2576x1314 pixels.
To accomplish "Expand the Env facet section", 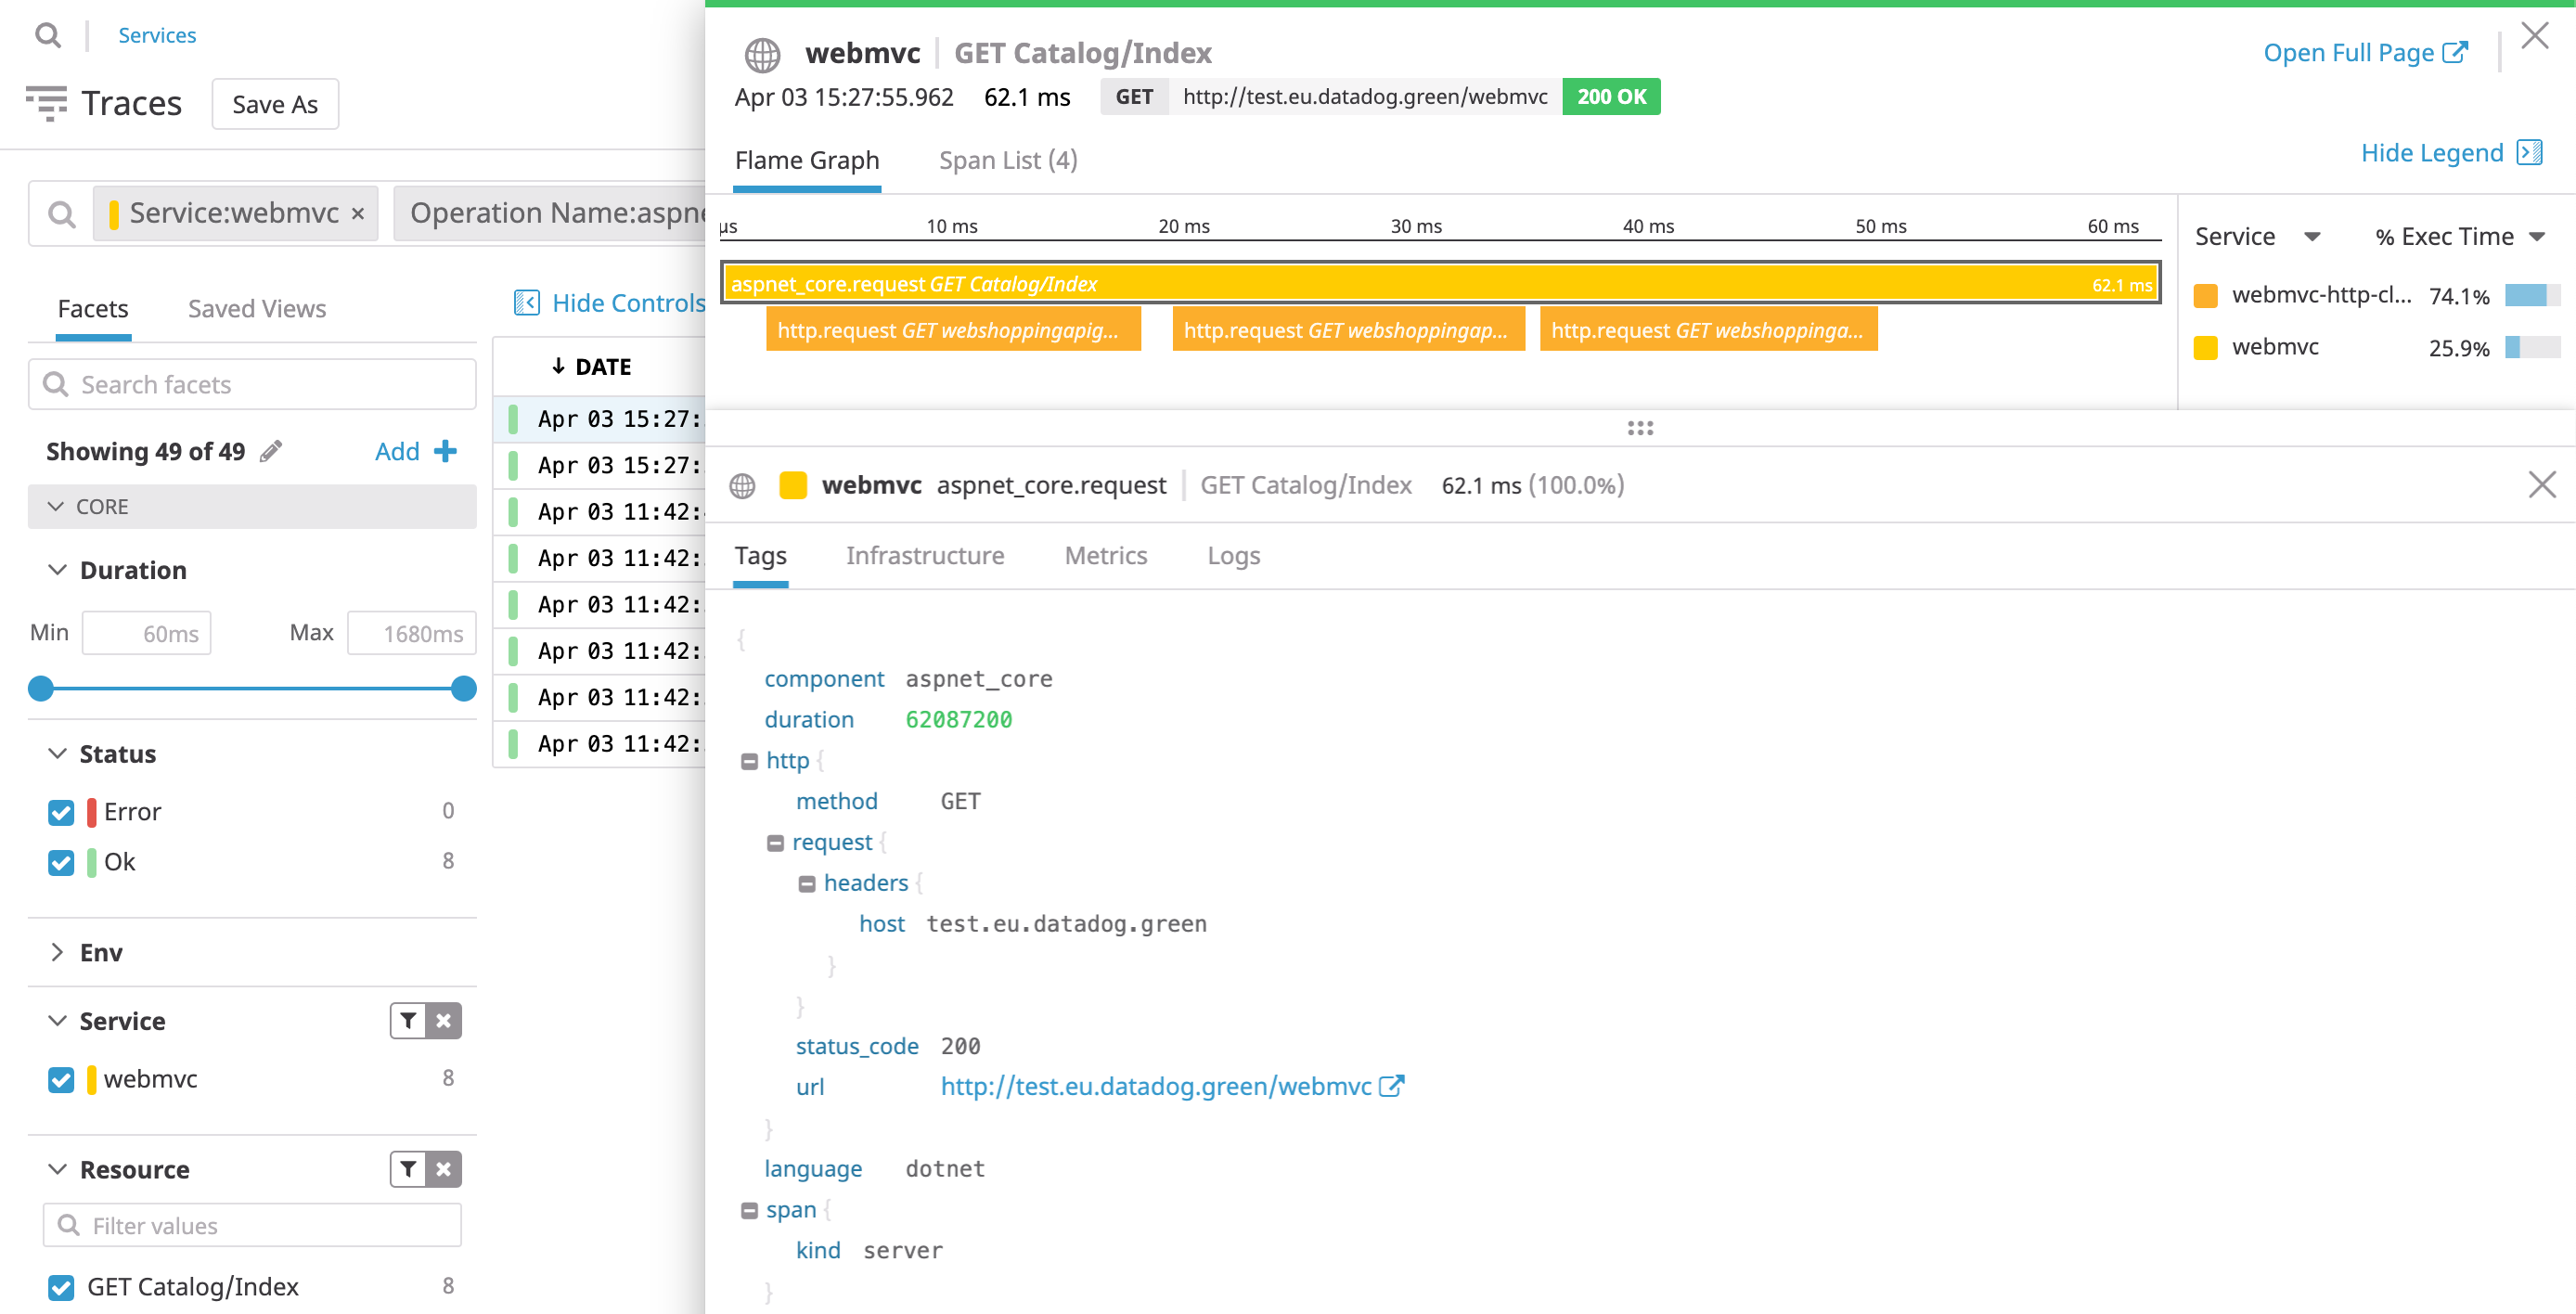I will point(57,952).
